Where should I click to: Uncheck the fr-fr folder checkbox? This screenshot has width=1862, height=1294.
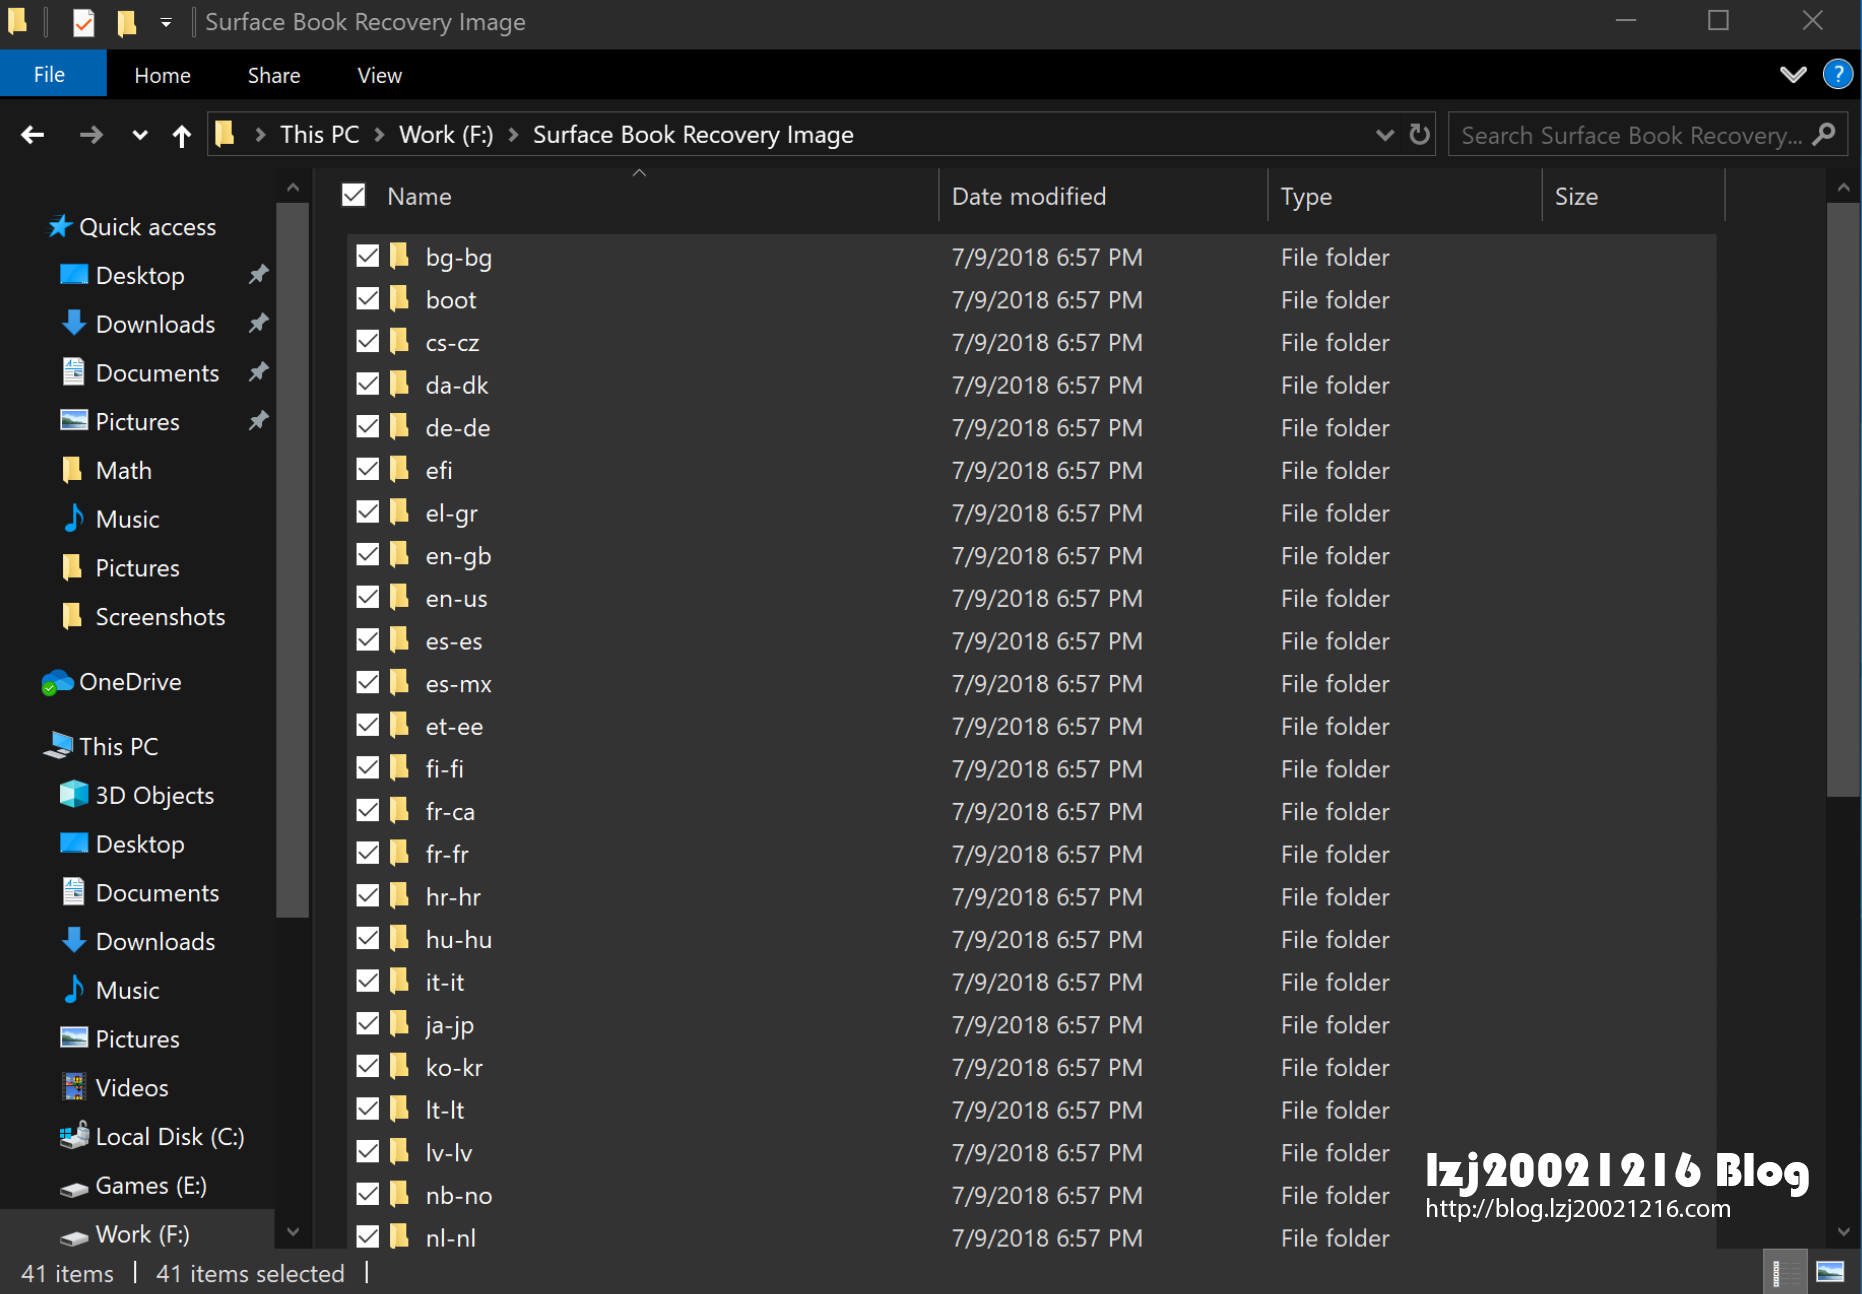pyautogui.click(x=368, y=853)
